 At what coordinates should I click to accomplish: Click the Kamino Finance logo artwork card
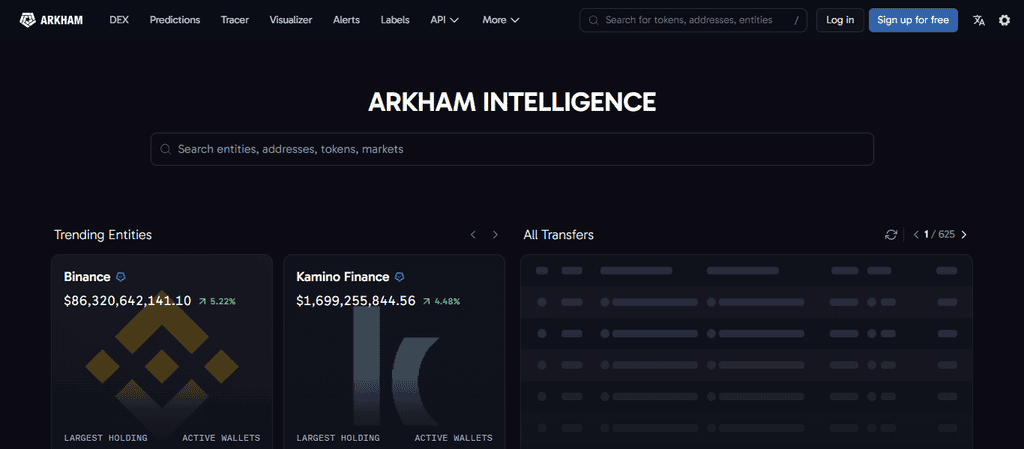(396, 365)
